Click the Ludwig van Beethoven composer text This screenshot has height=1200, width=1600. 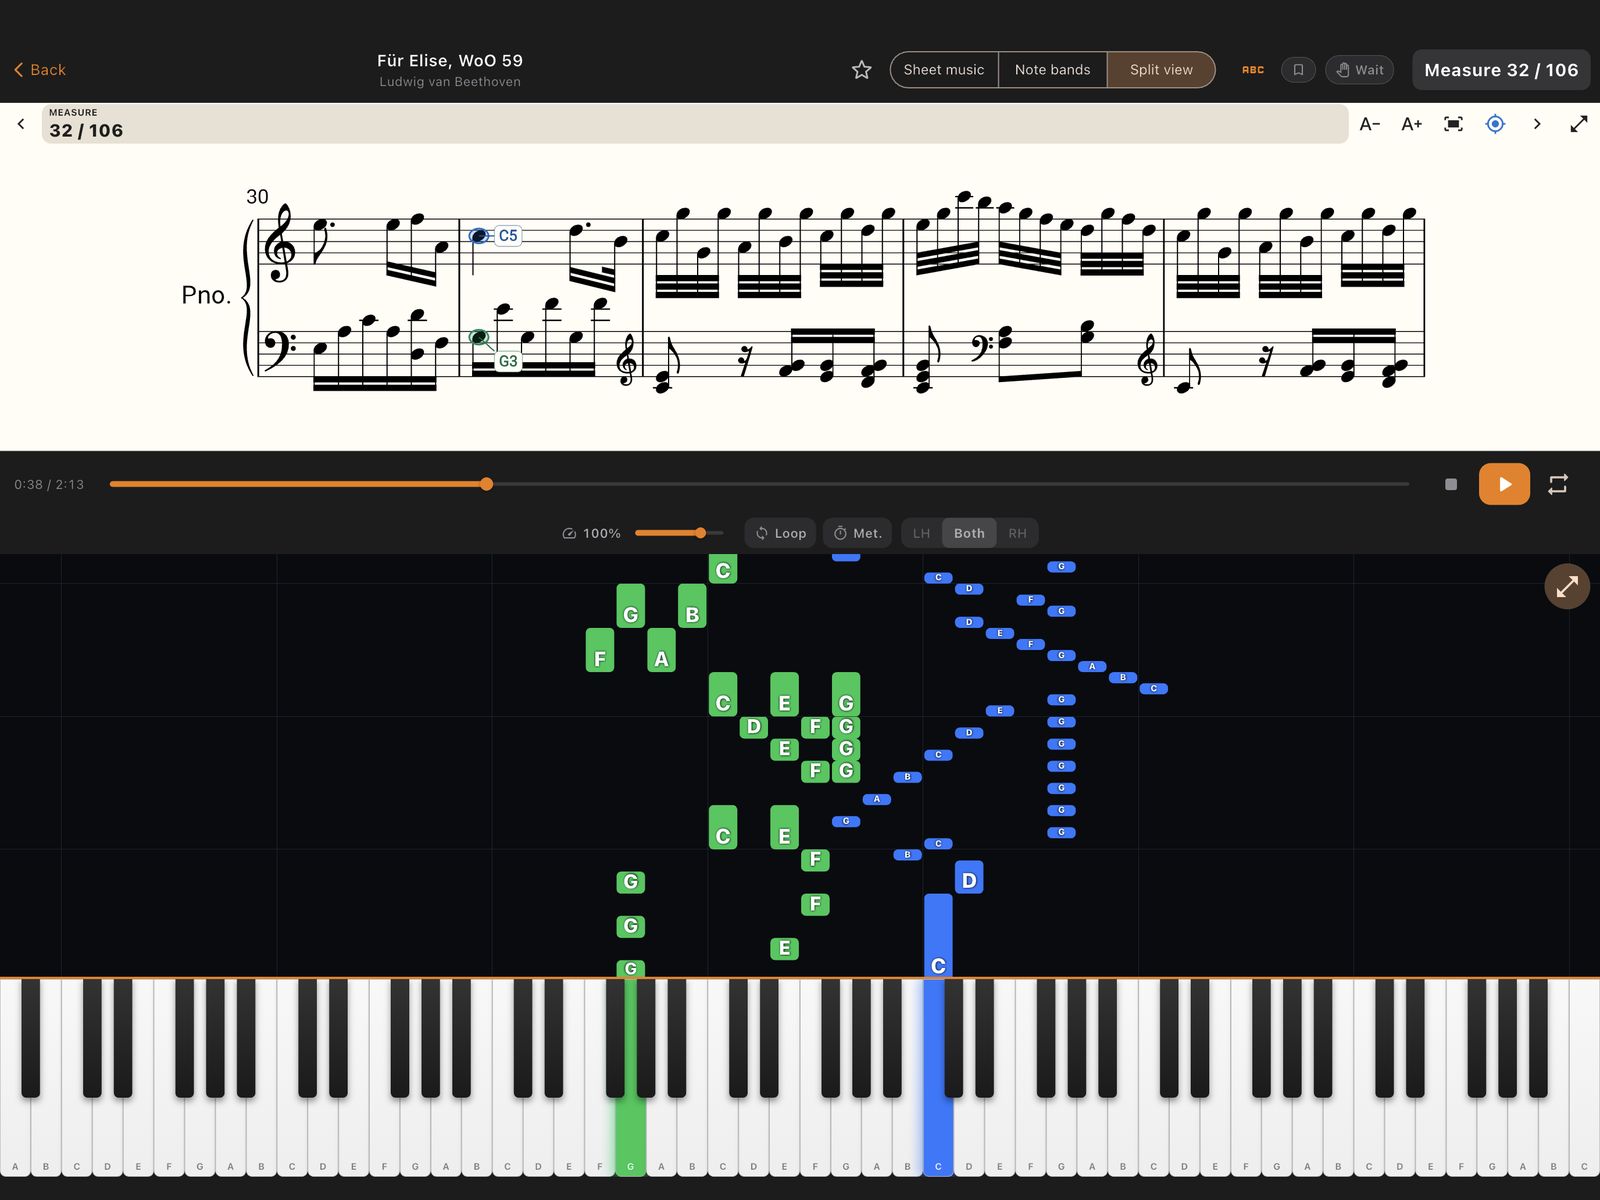point(450,82)
